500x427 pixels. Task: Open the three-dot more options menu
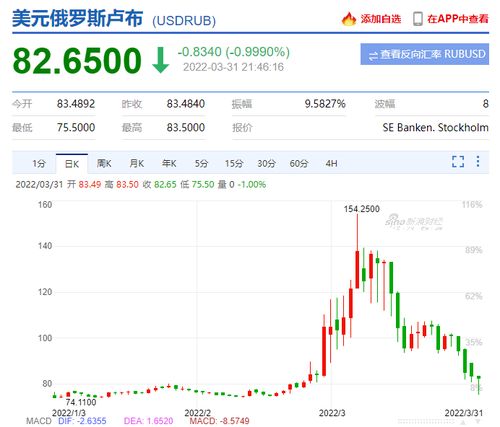pyautogui.click(x=478, y=162)
